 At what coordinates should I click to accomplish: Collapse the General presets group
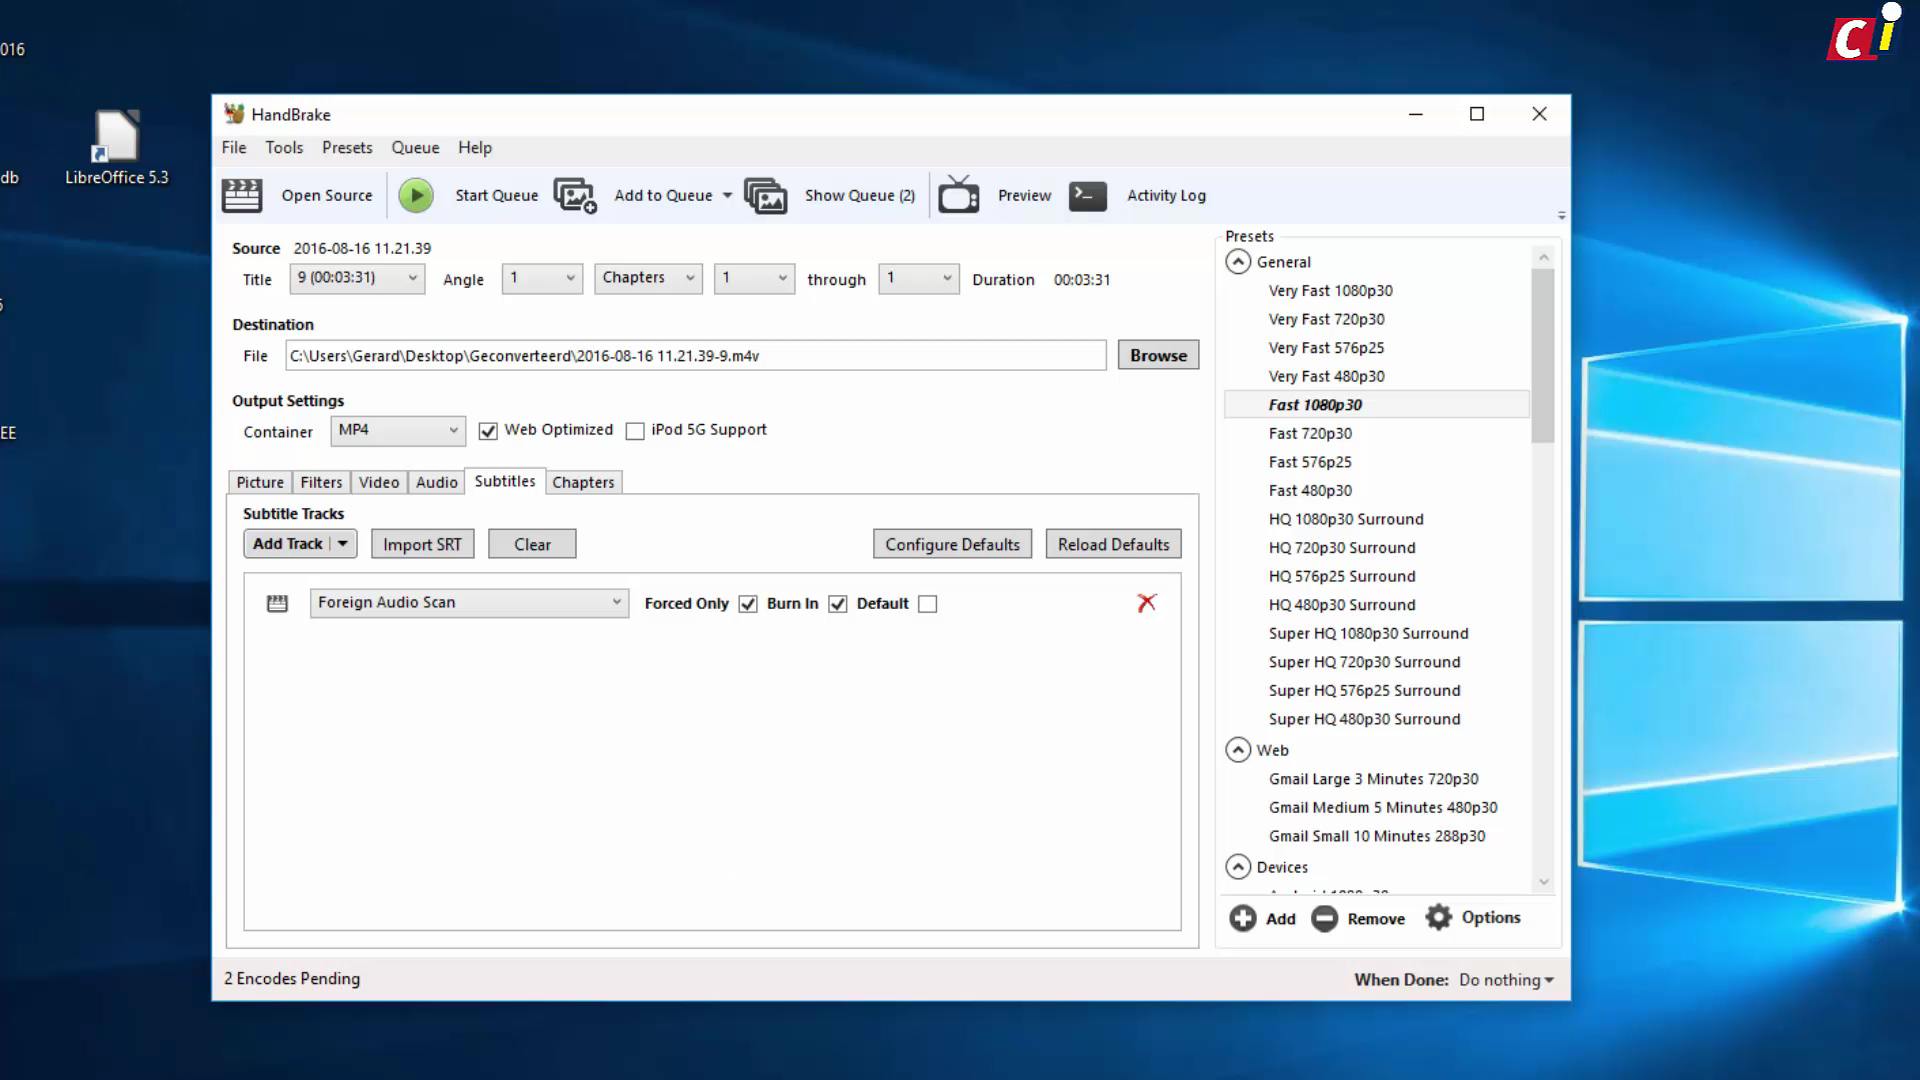(1238, 262)
